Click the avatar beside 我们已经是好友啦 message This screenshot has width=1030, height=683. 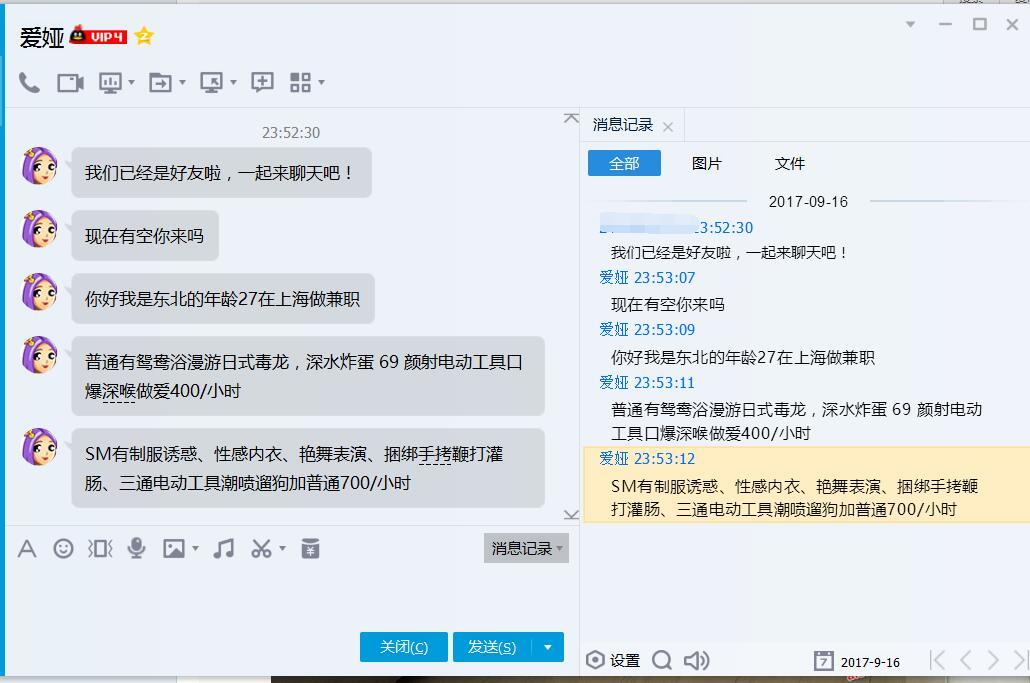pos(39,165)
